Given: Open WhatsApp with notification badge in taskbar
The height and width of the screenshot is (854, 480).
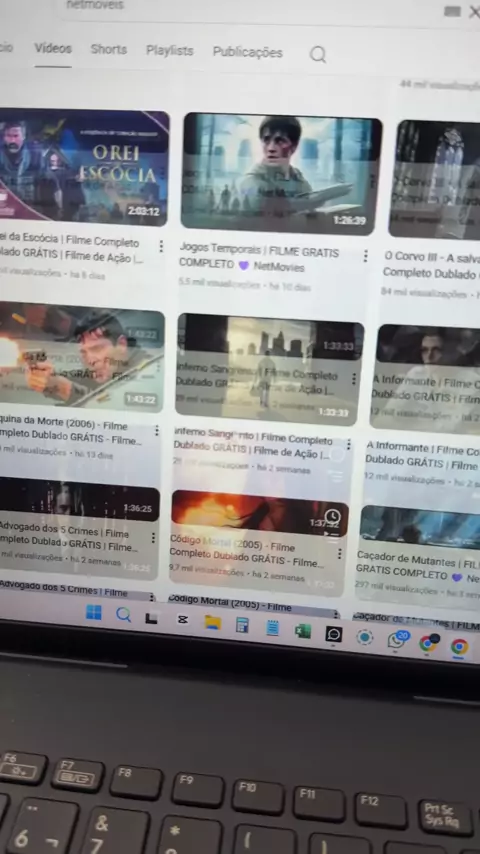Looking at the screenshot, I should tap(397, 639).
